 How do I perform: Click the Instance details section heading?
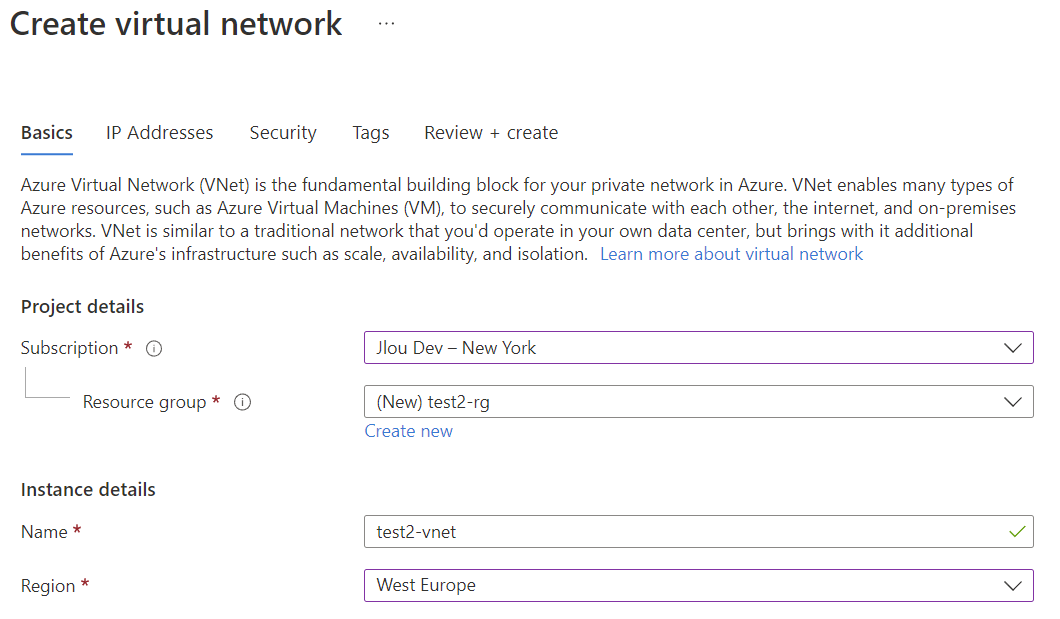[88, 489]
